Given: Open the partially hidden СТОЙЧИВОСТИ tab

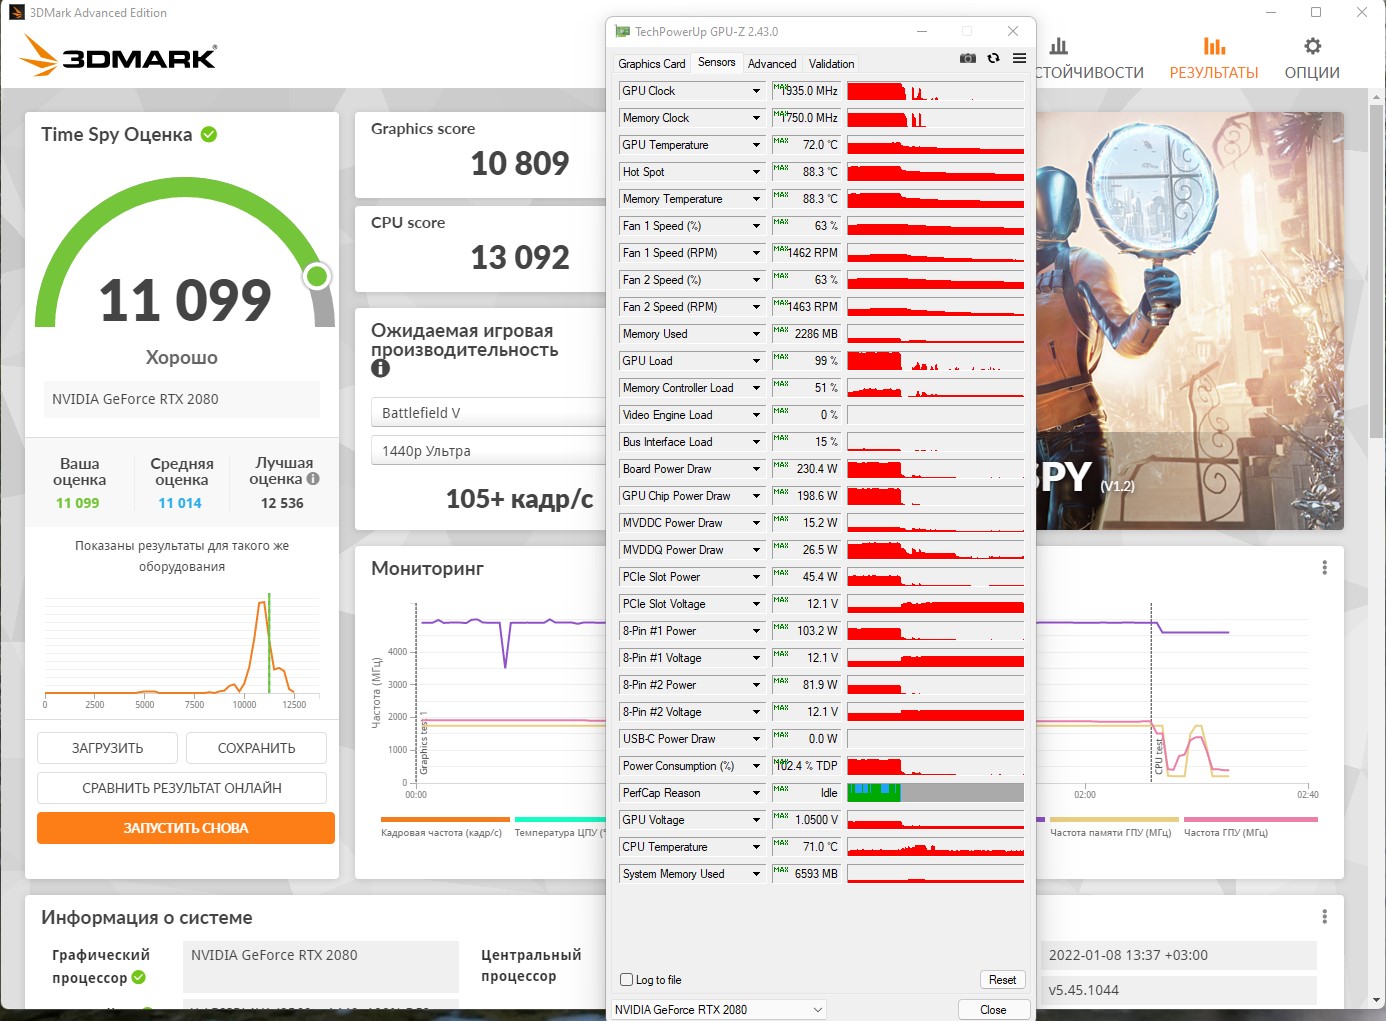Looking at the screenshot, I should [x=1090, y=59].
